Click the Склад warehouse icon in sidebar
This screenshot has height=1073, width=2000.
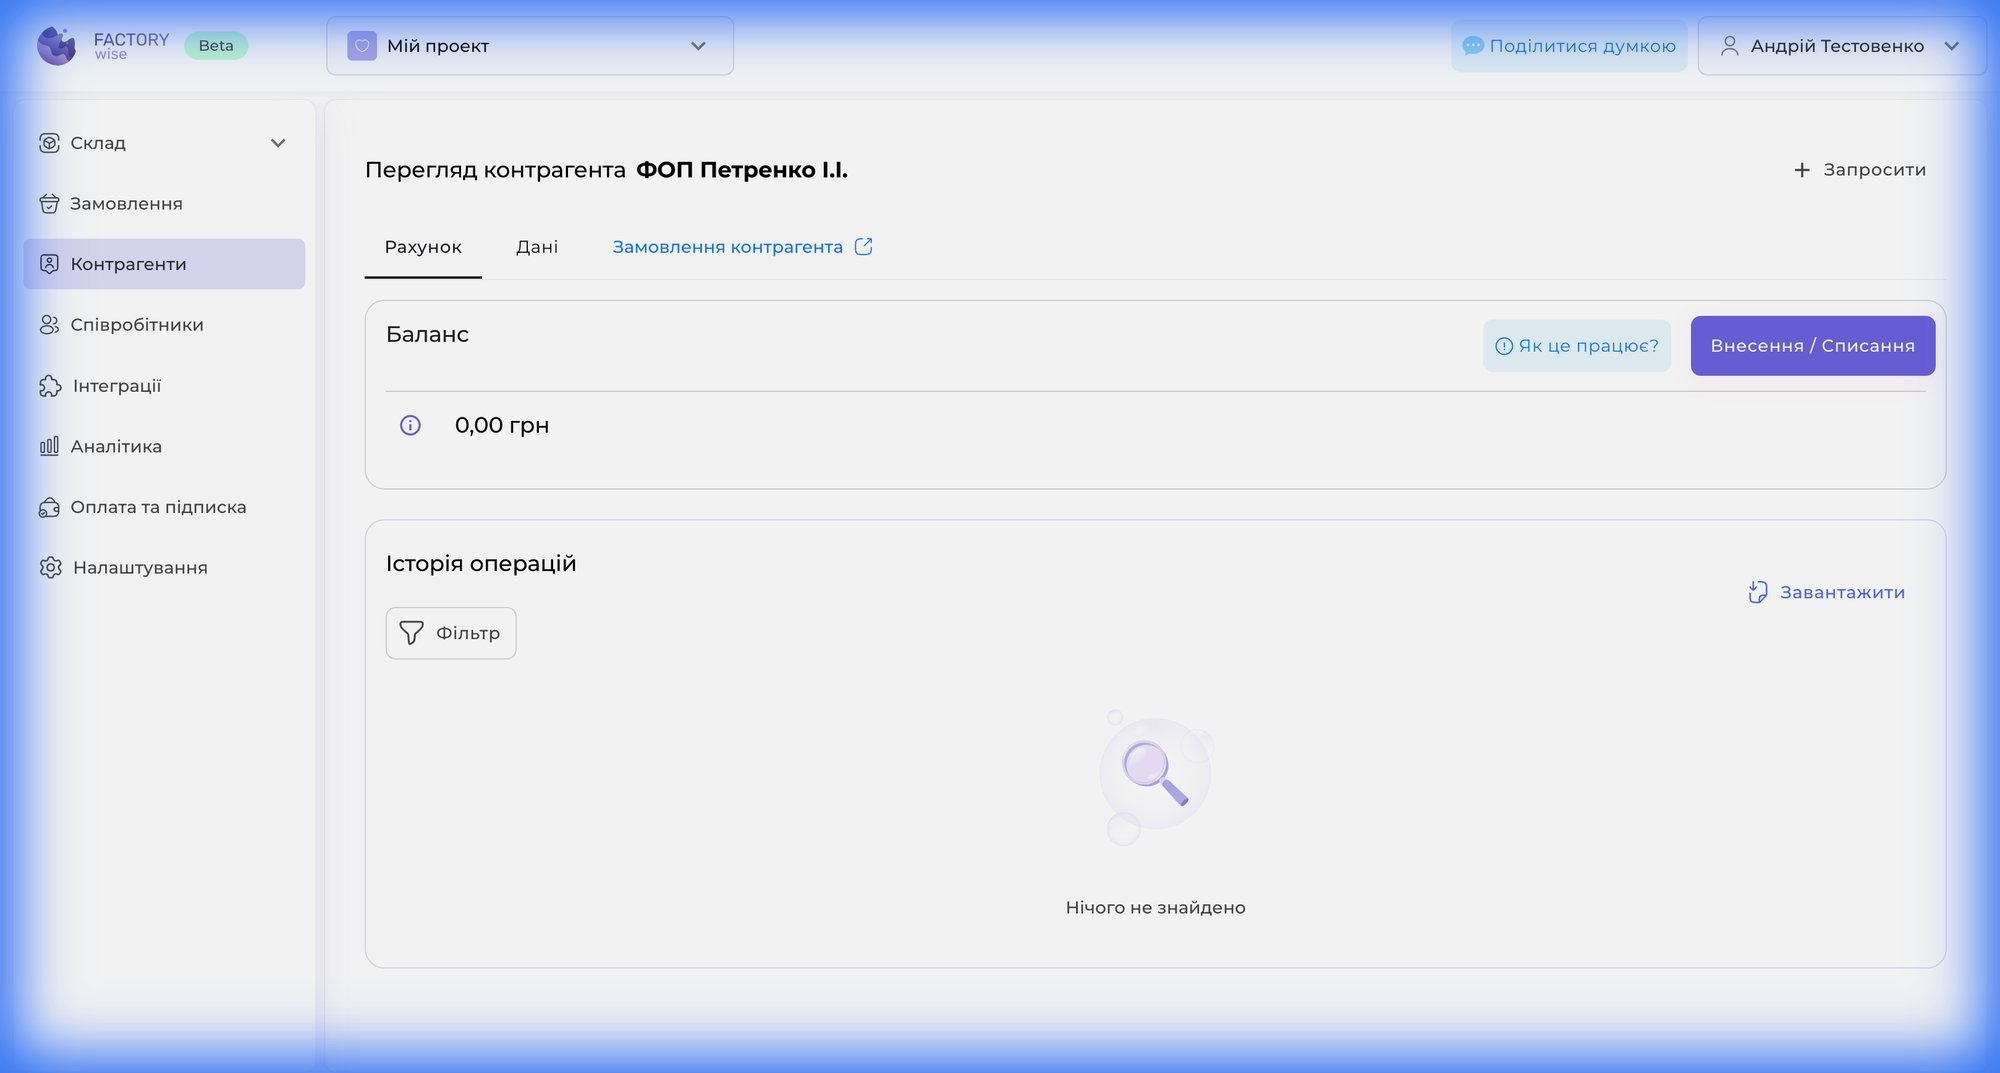point(49,143)
